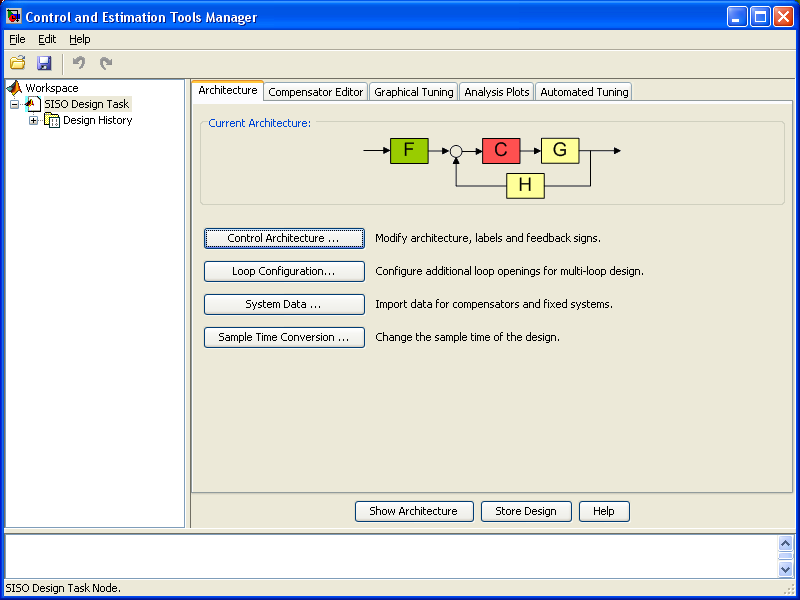Screen dimensions: 800x600
Task: Click the 'Current Architecture:' label
Action: click(259, 123)
